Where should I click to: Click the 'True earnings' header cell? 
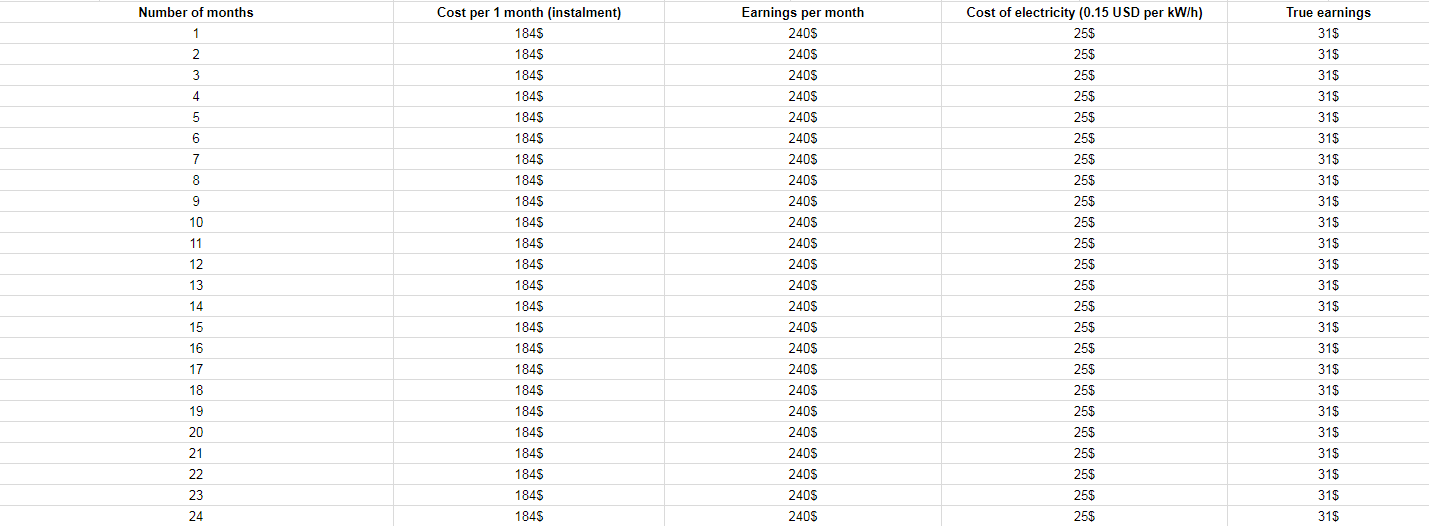(x=1328, y=12)
